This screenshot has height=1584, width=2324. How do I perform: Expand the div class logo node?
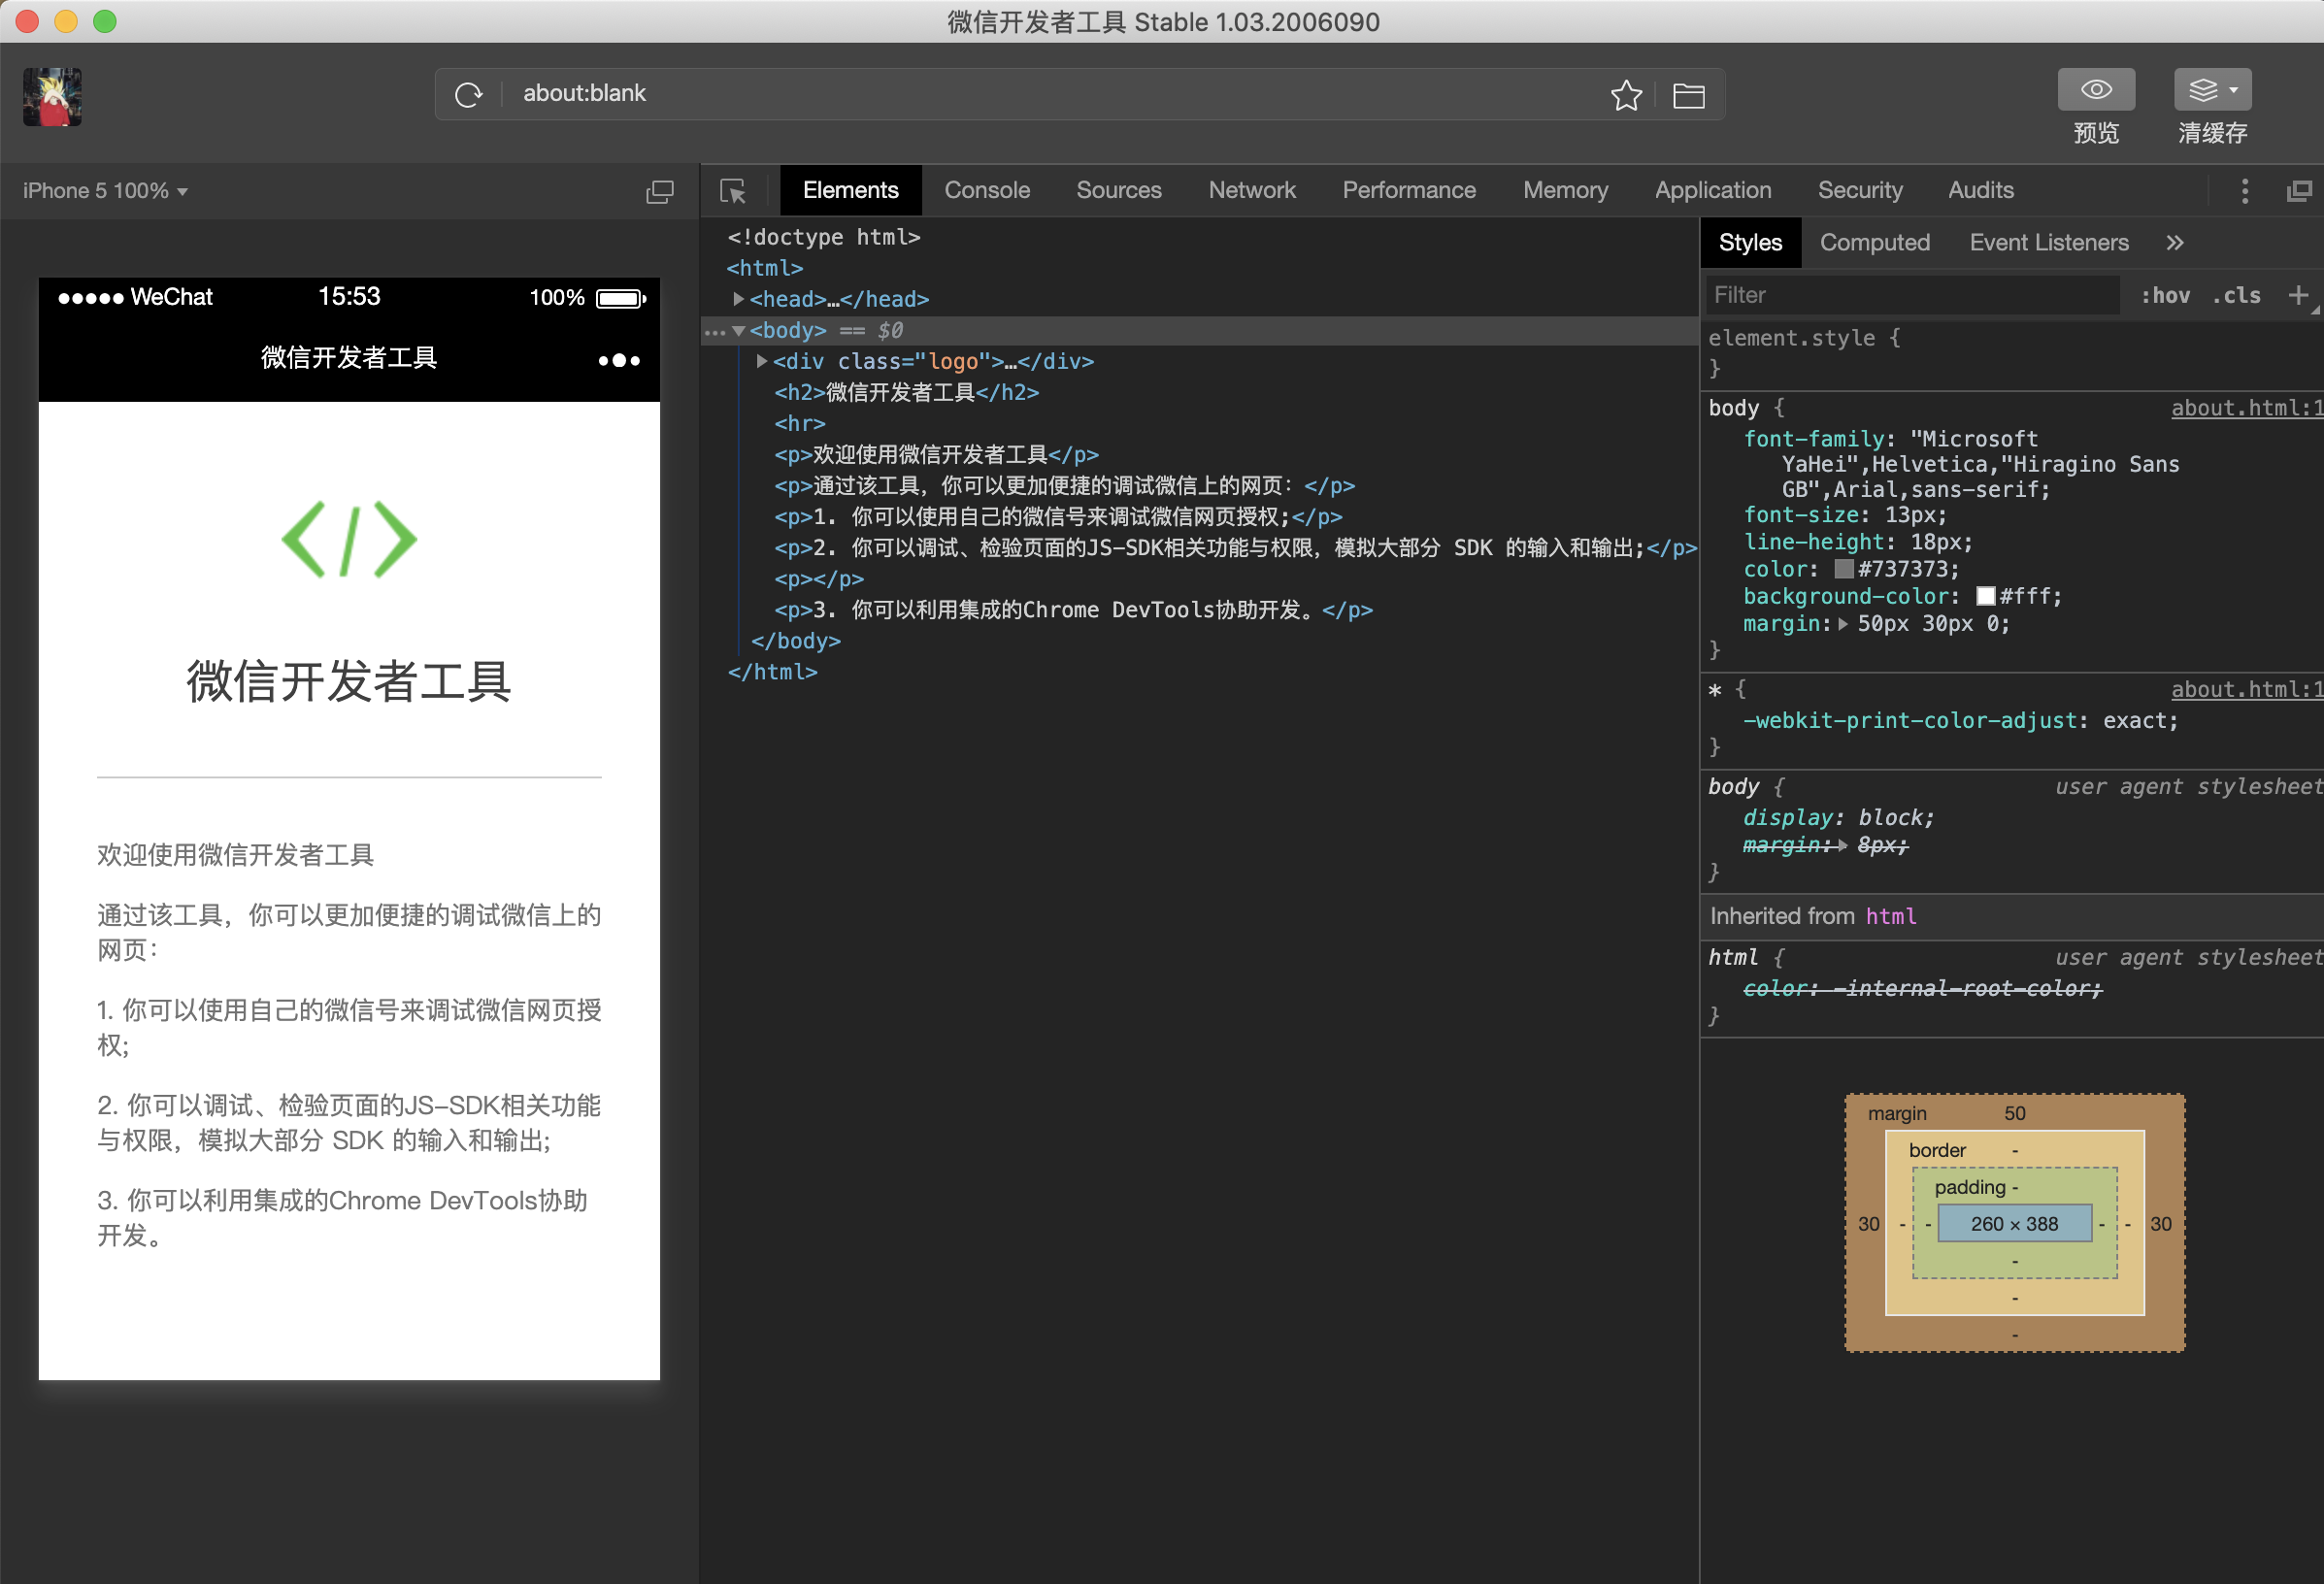[762, 361]
